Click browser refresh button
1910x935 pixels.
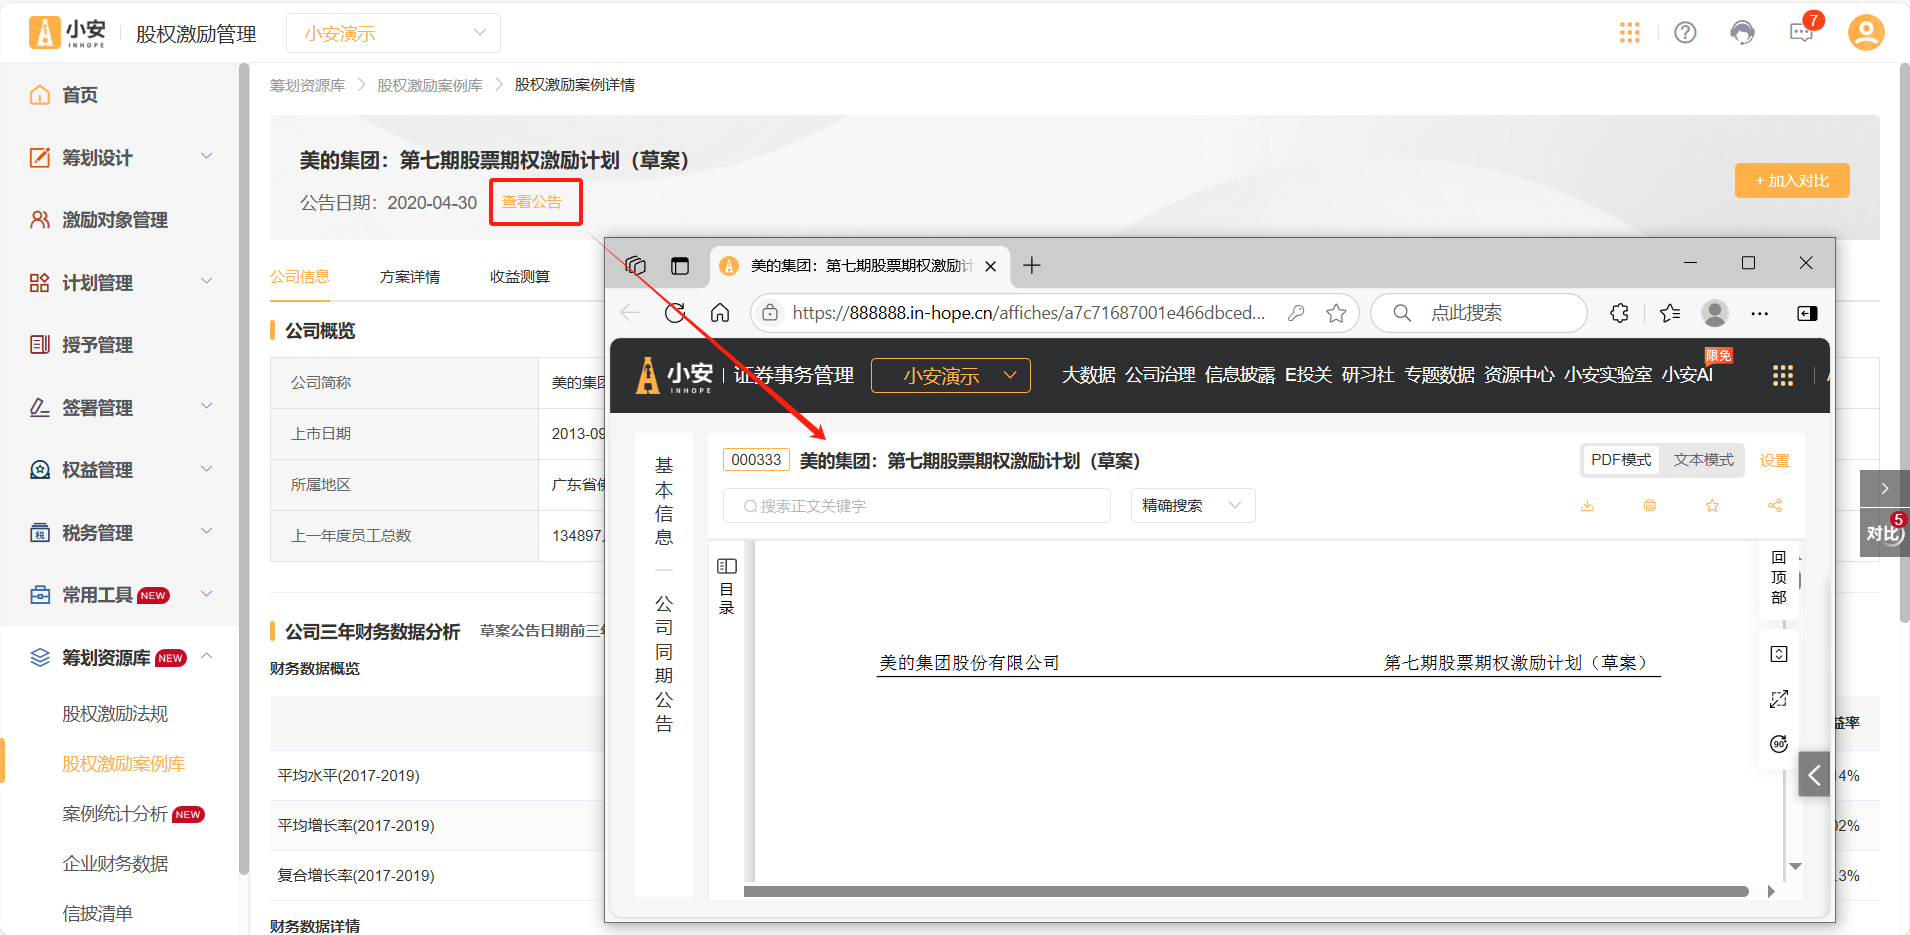click(676, 313)
